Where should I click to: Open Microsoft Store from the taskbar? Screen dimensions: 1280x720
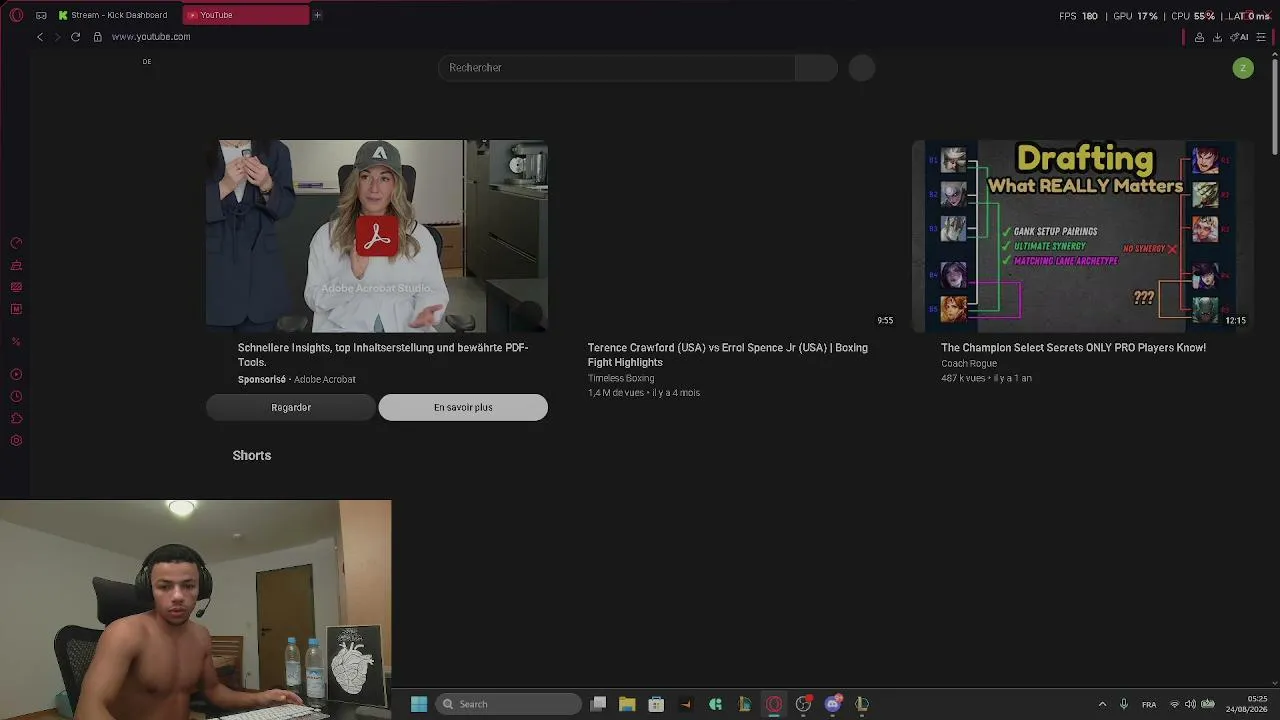pos(656,704)
